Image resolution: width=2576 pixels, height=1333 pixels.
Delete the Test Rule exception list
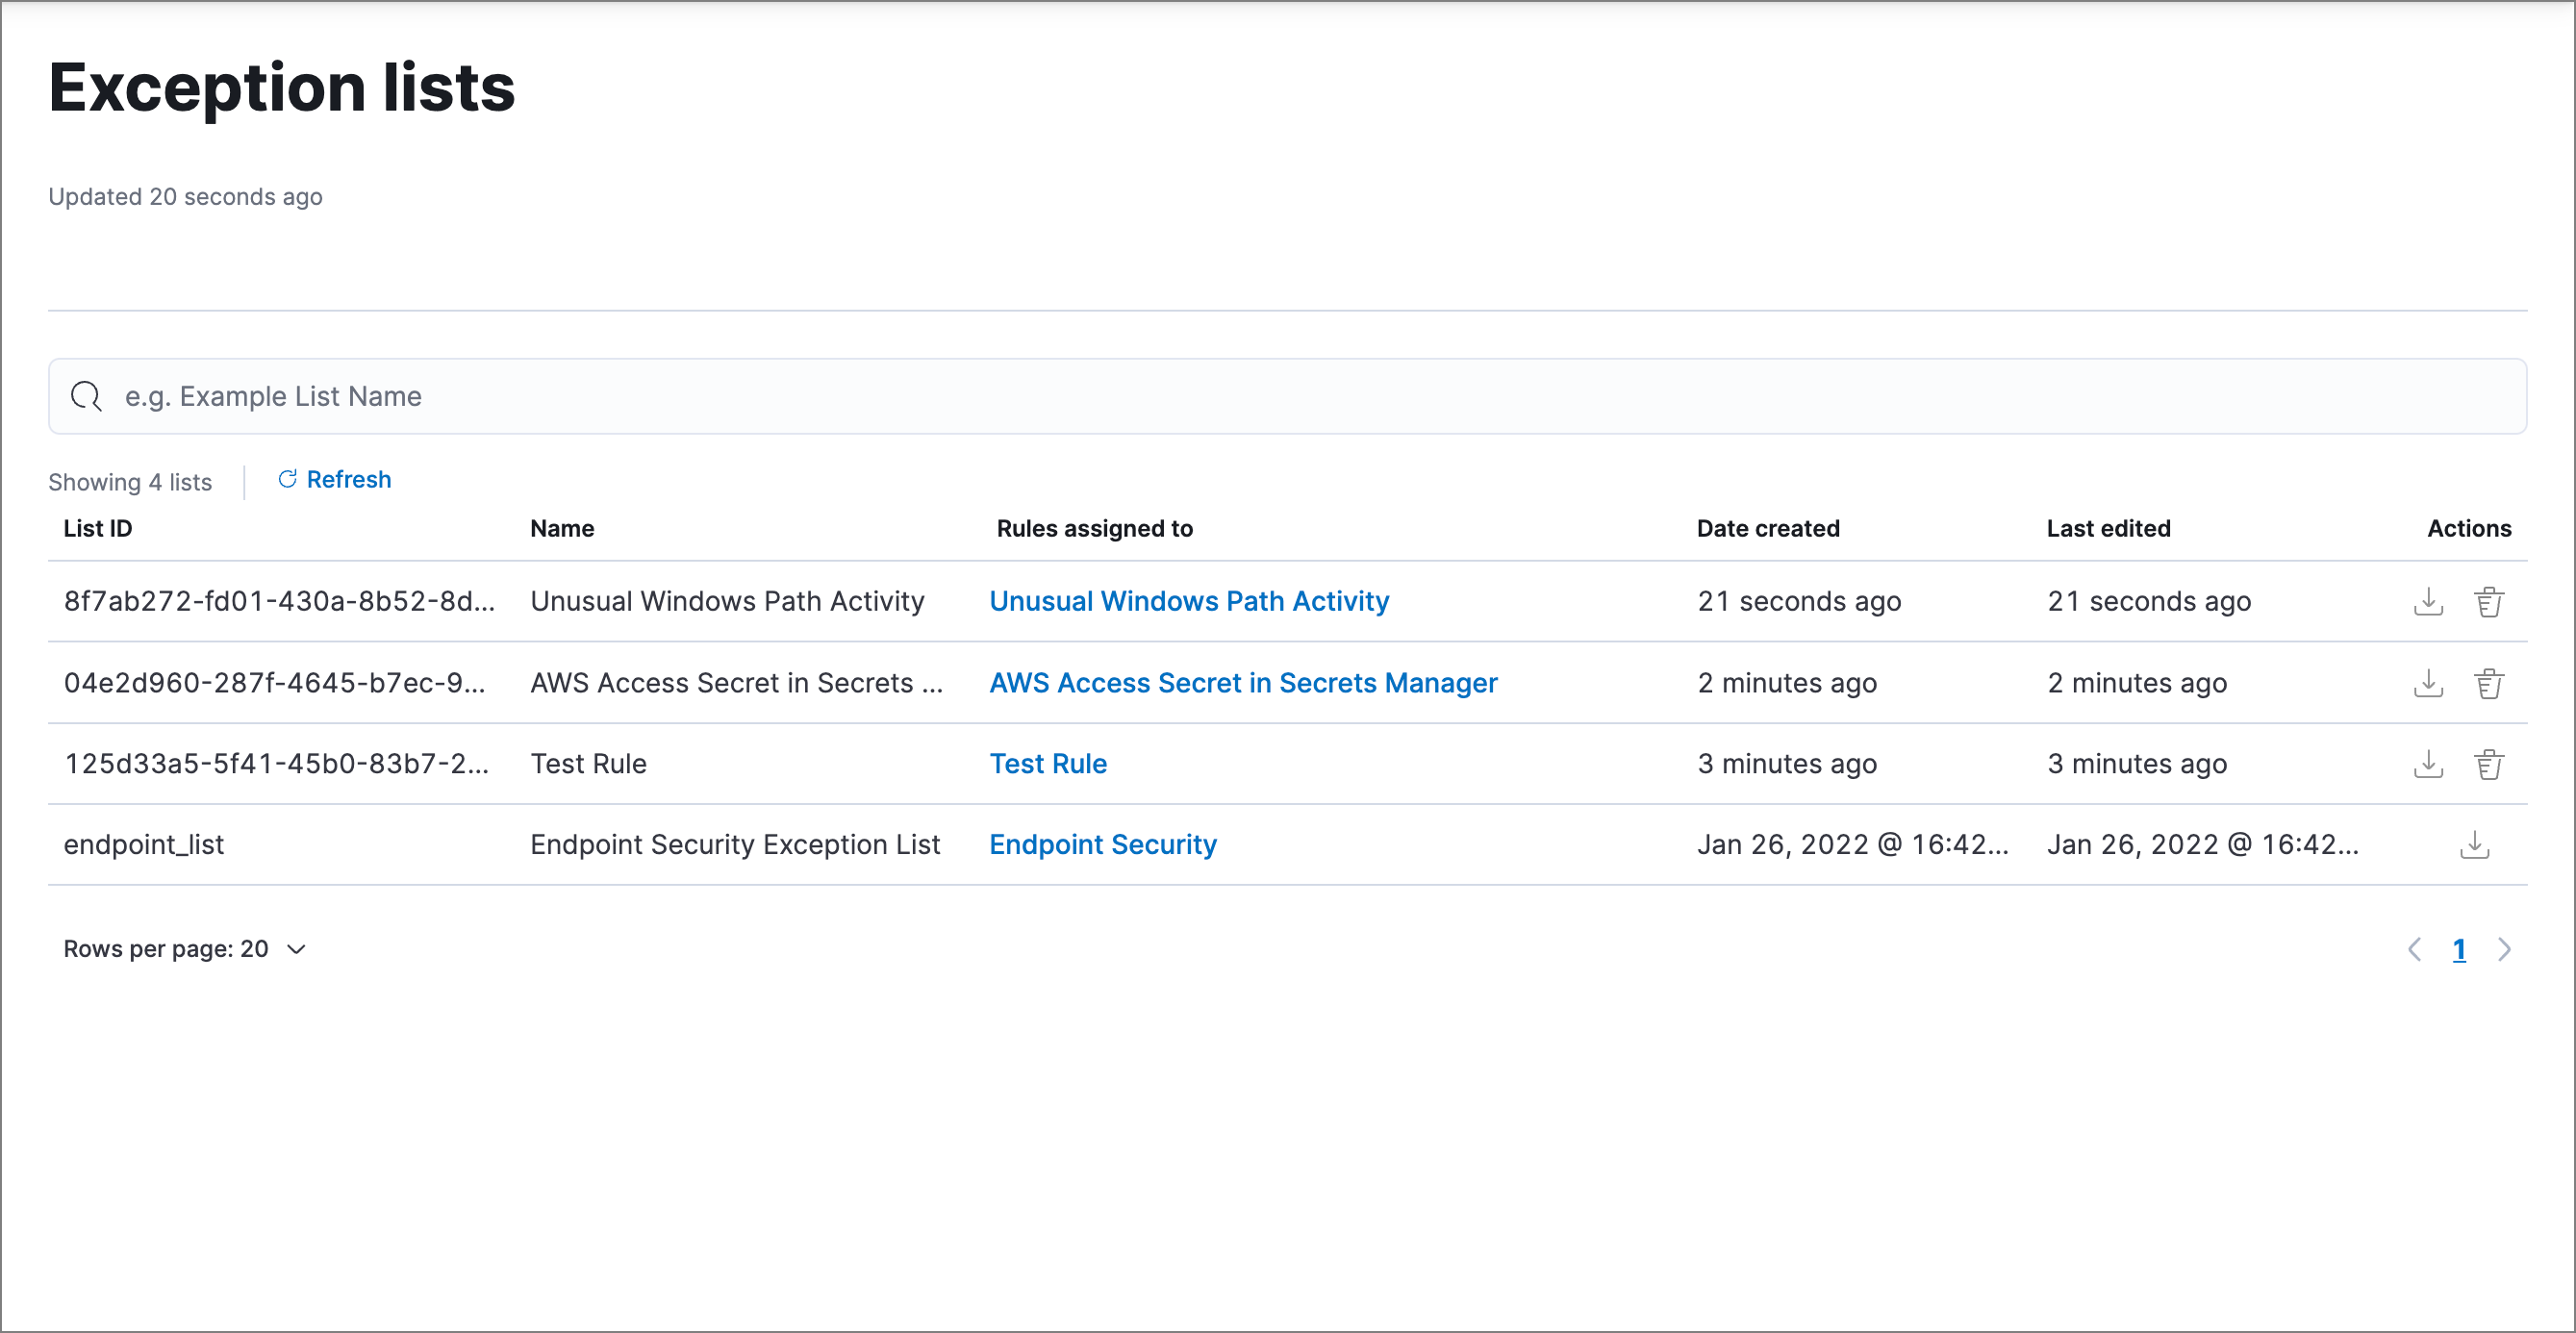2490,763
